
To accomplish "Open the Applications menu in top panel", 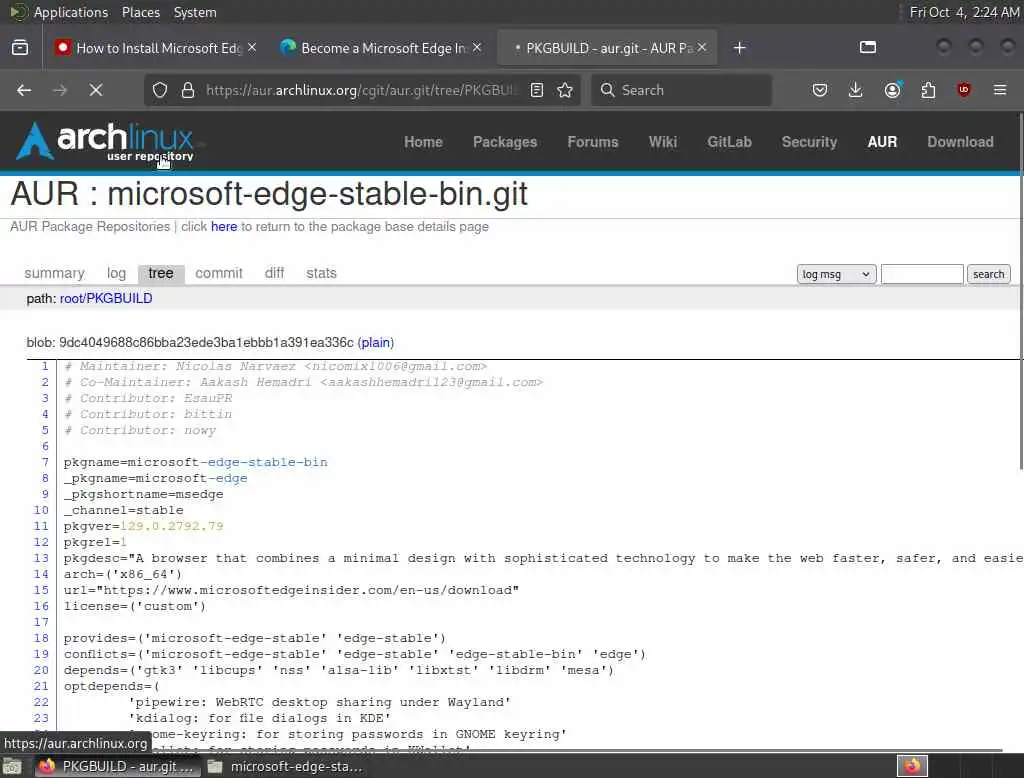I will point(71,12).
